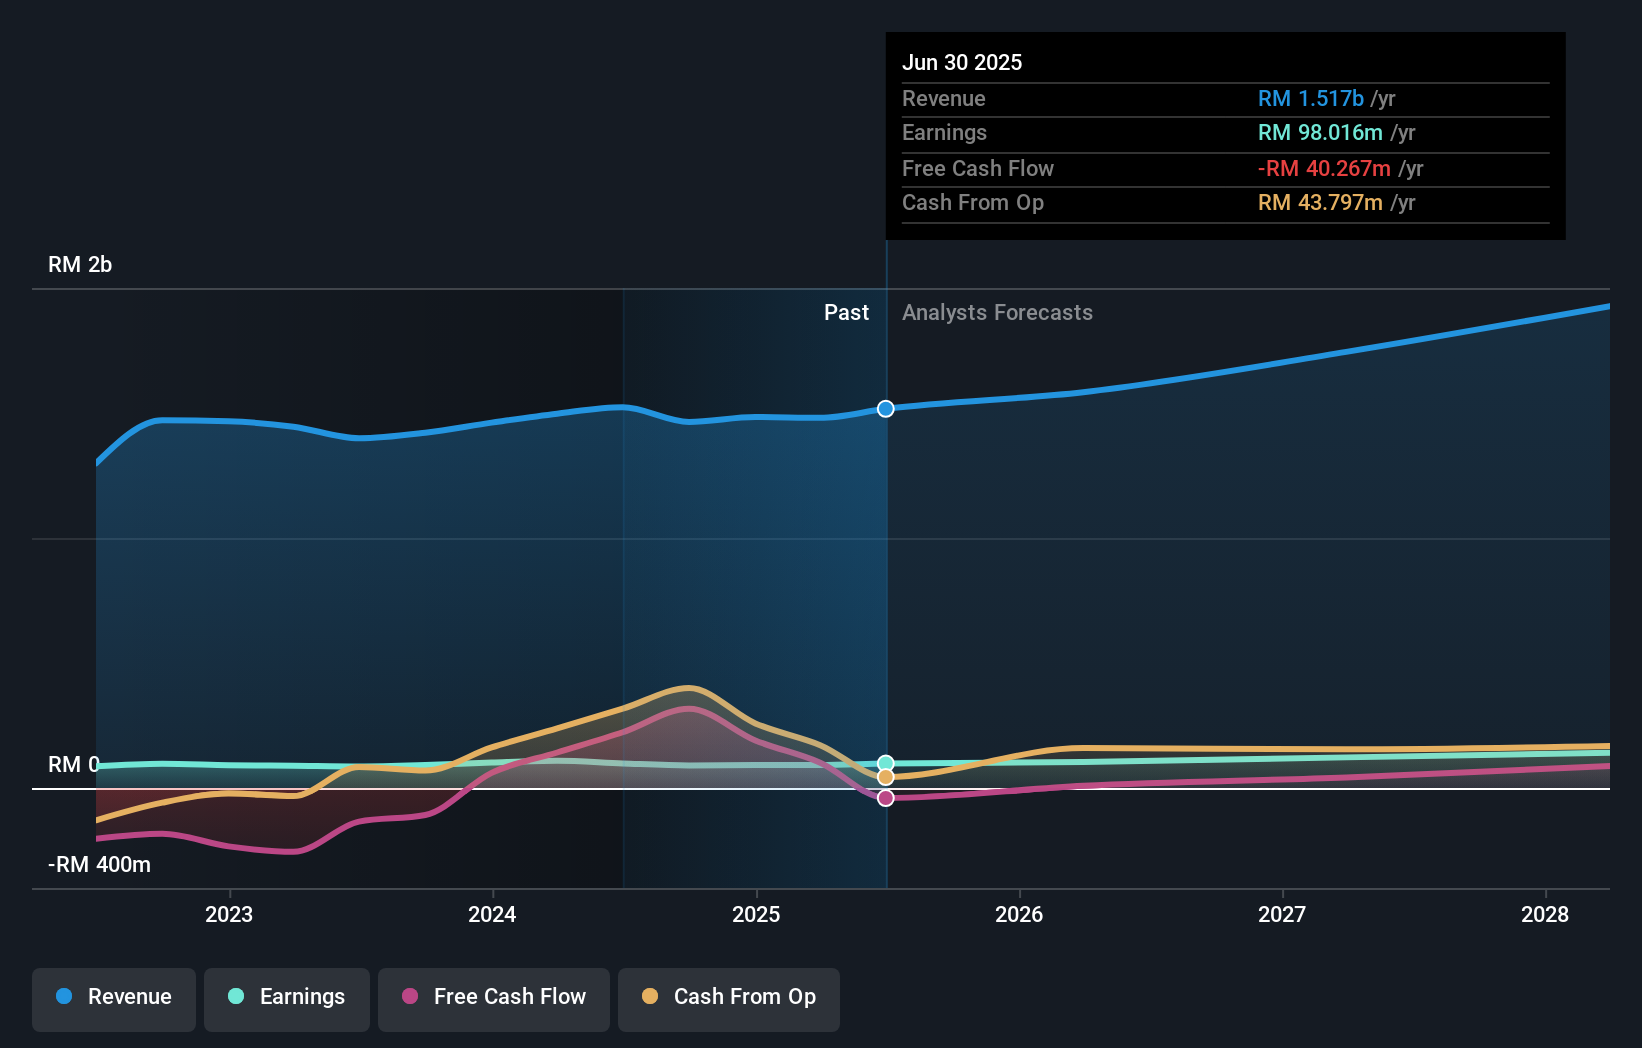Switch to the Past section of the chart
1642x1048 pixels.
coord(847,312)
